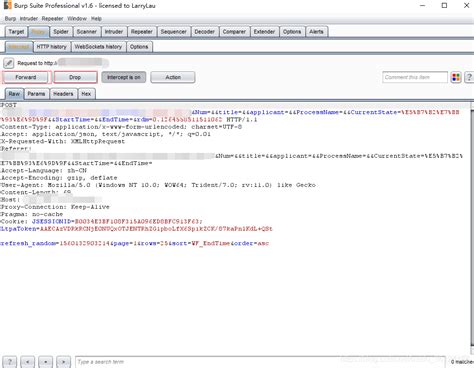The height and width of the screenshot is (368, 474).
Task: Click the Burp Suite logo icon
Action: click(7, 5)
